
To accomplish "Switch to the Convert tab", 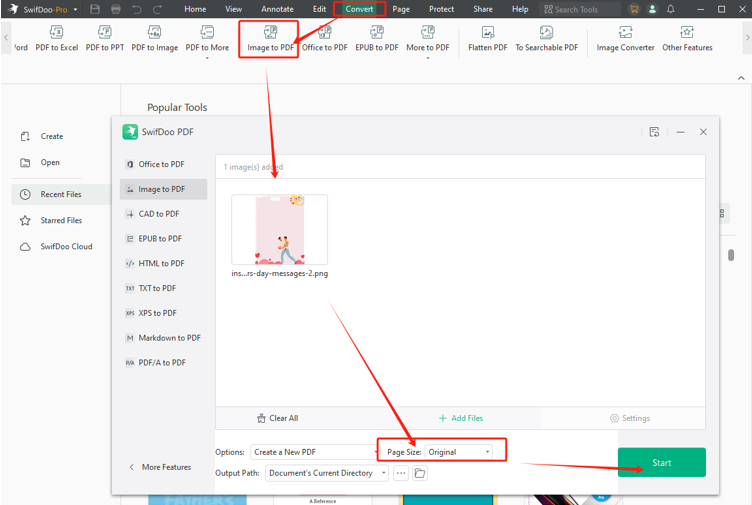I will [x=359, y=9].
